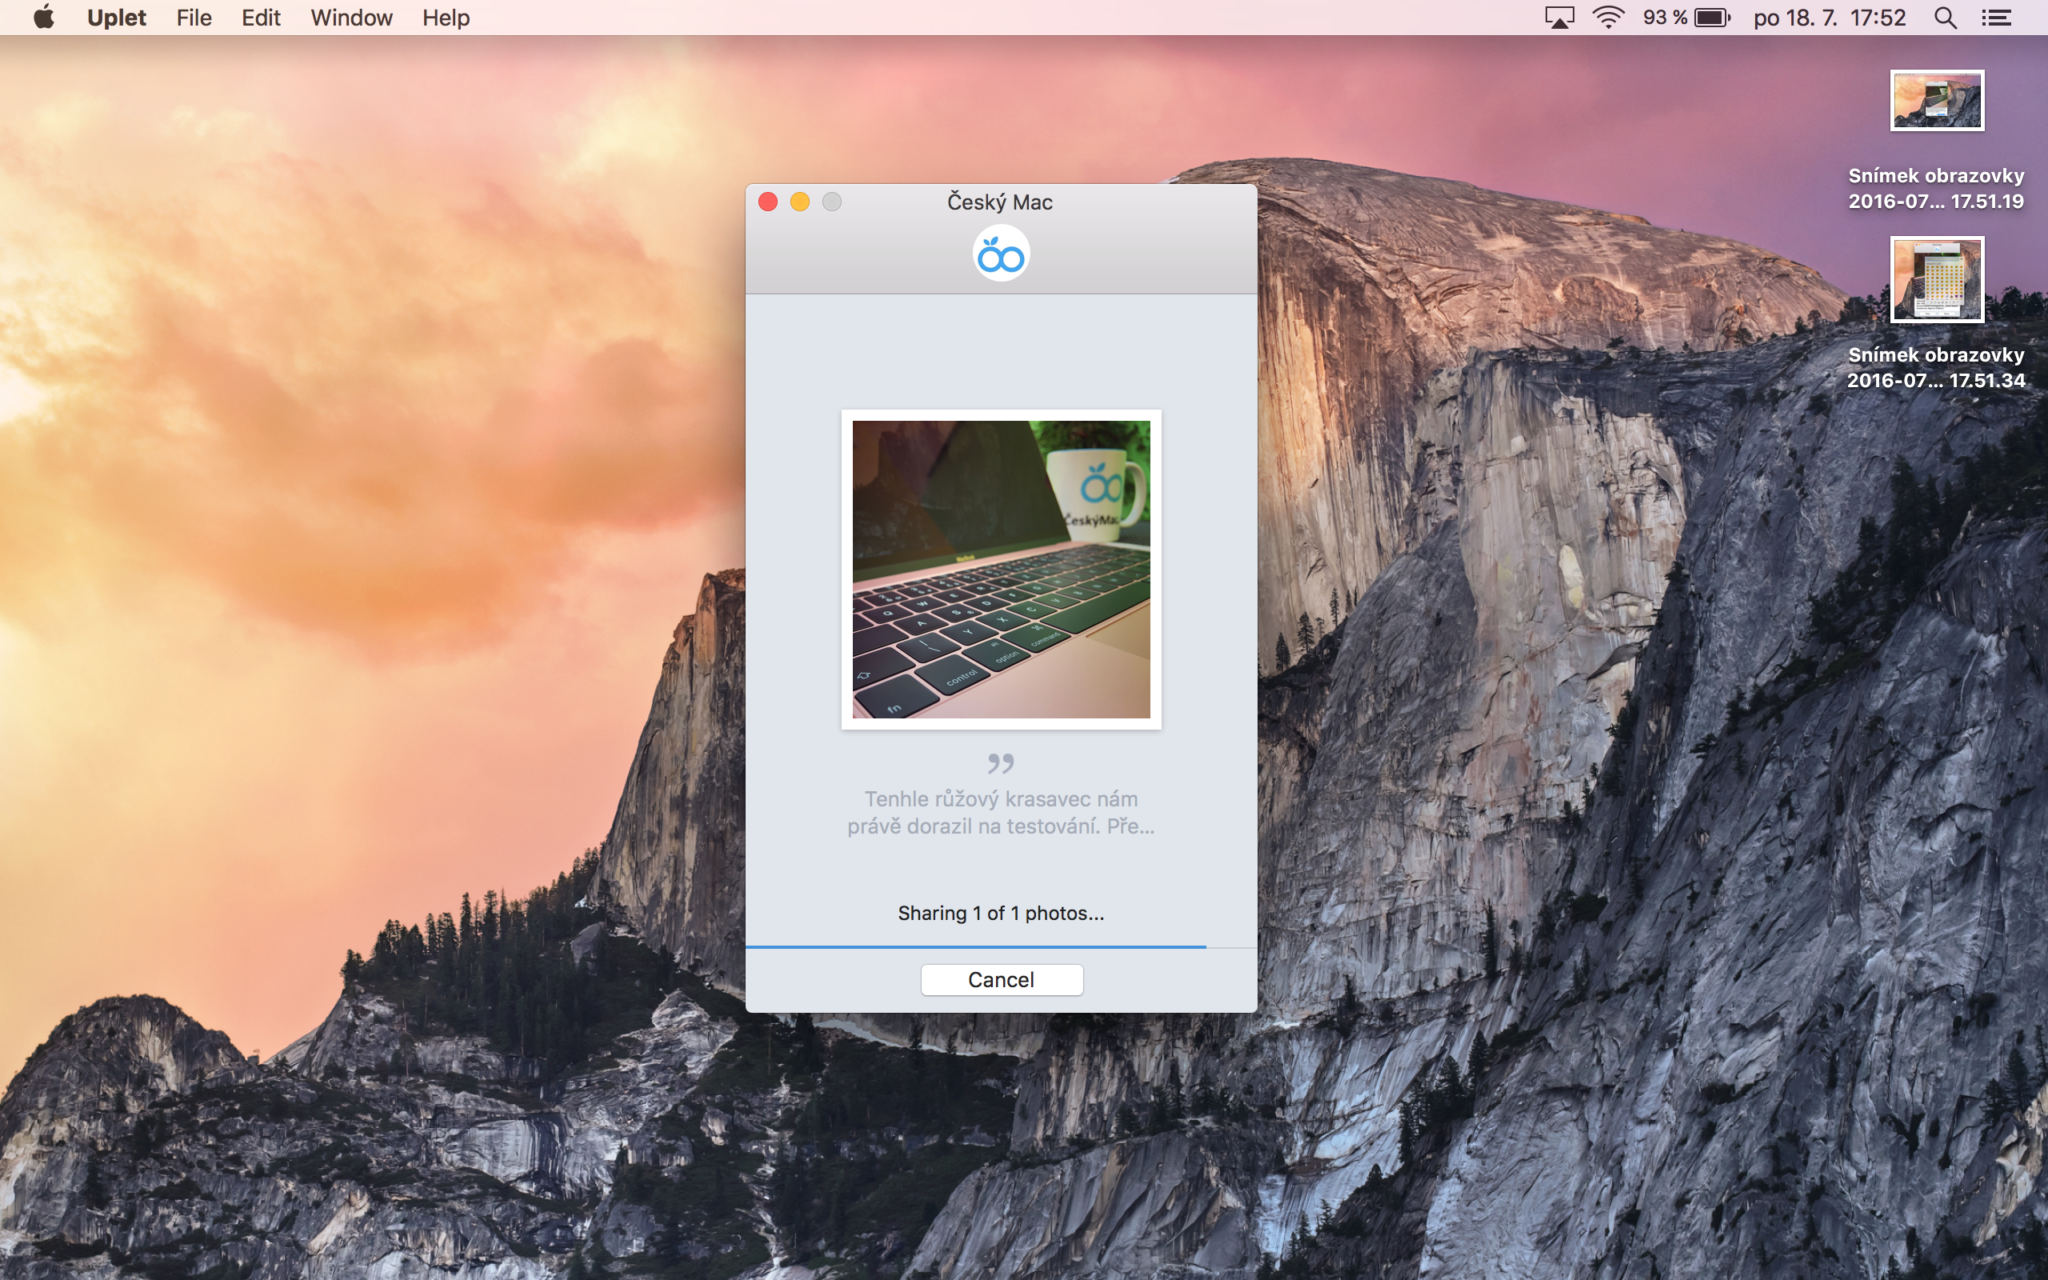Select Snímek obrazovky 17.51.34 desktop file
Viewport: 2048px width, 1280px height.
[x=1936, y=280]
